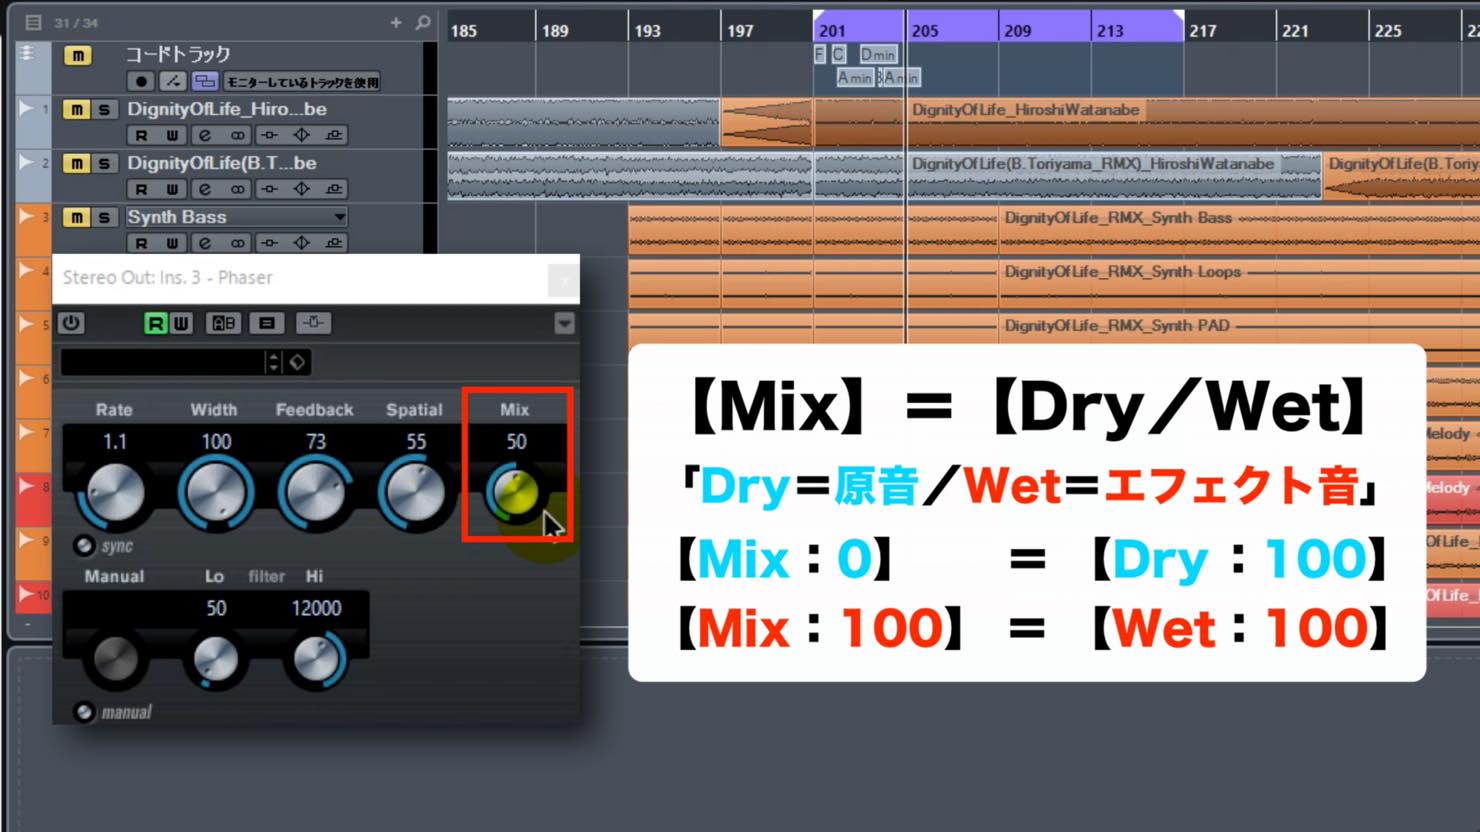
Task: Enable the Phaser manual option
Action: (84, 712)
